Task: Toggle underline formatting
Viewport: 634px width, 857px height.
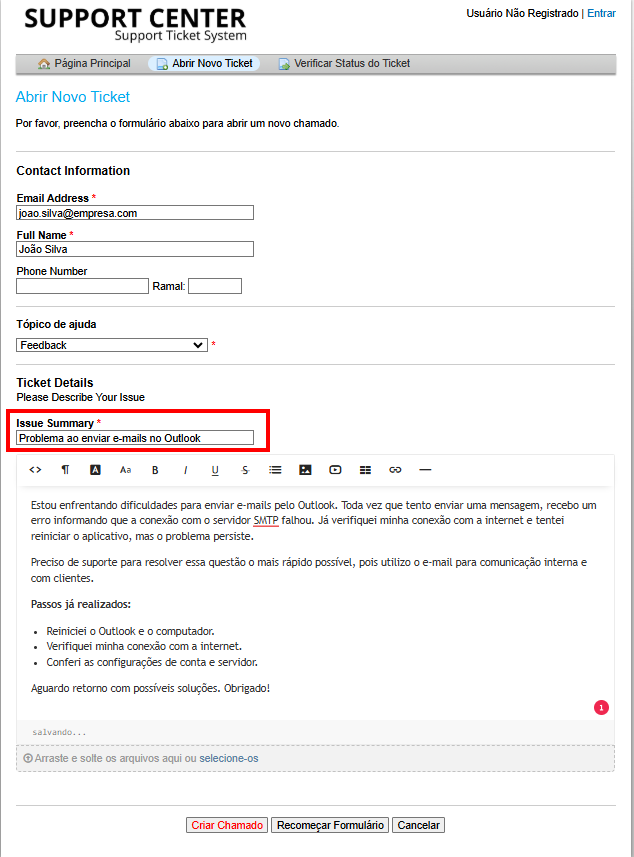Action: [x=215, y=469]
